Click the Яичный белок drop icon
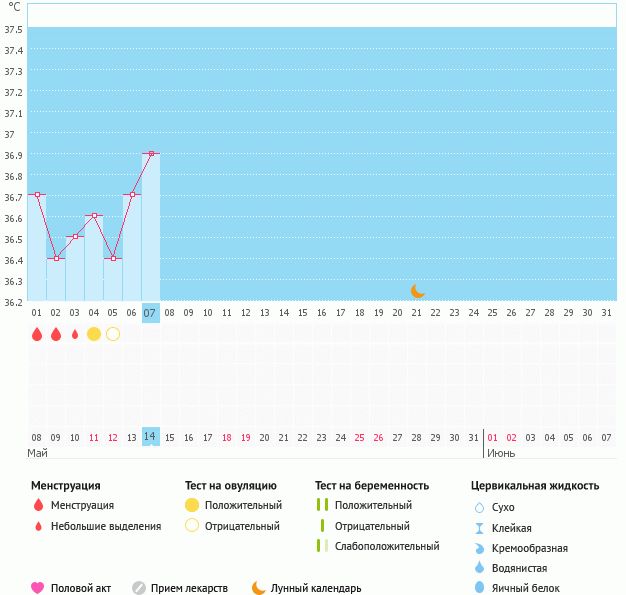Viewport: 626px width, 595px height. pos(479,588)
